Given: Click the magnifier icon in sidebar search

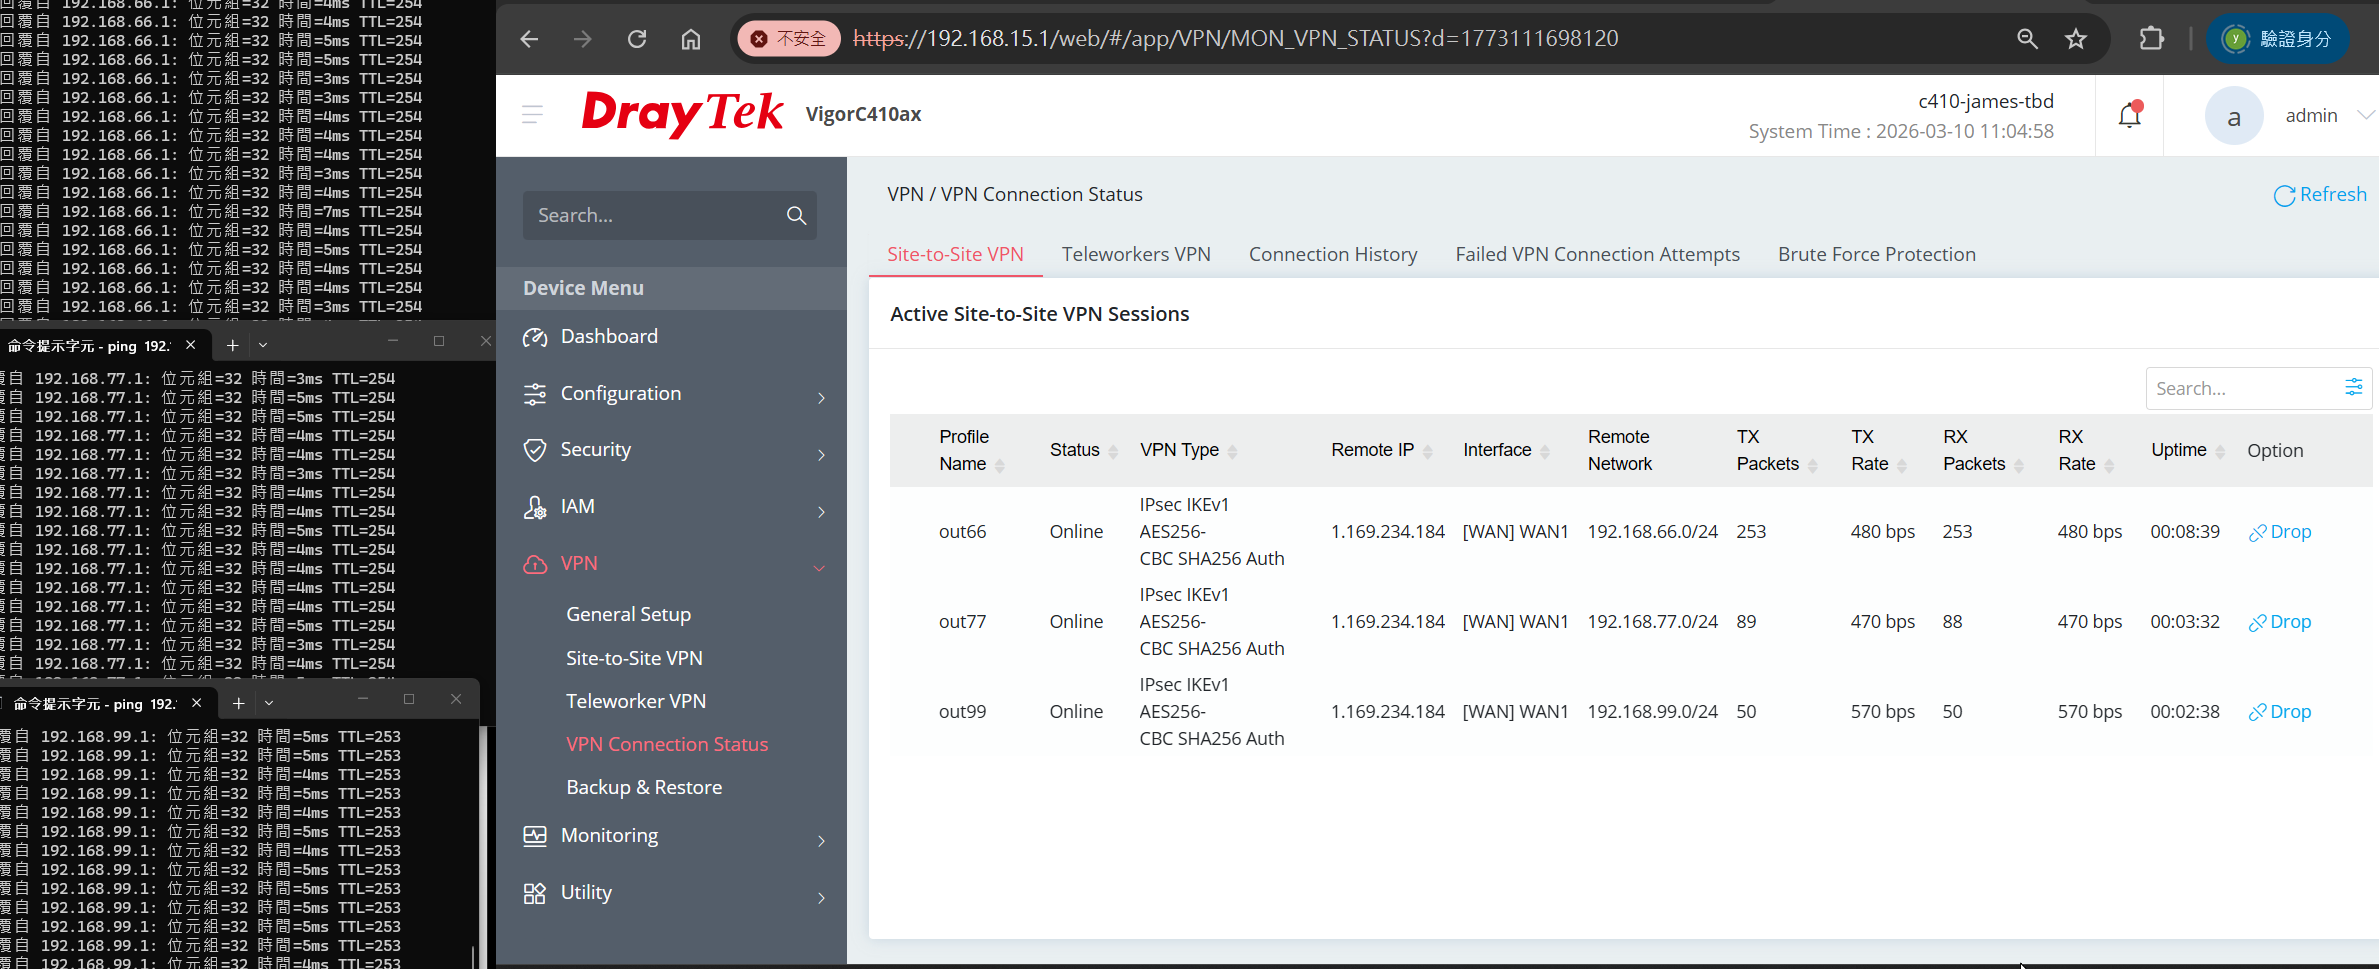Looking at the screenshot, I should click(796, 215).
